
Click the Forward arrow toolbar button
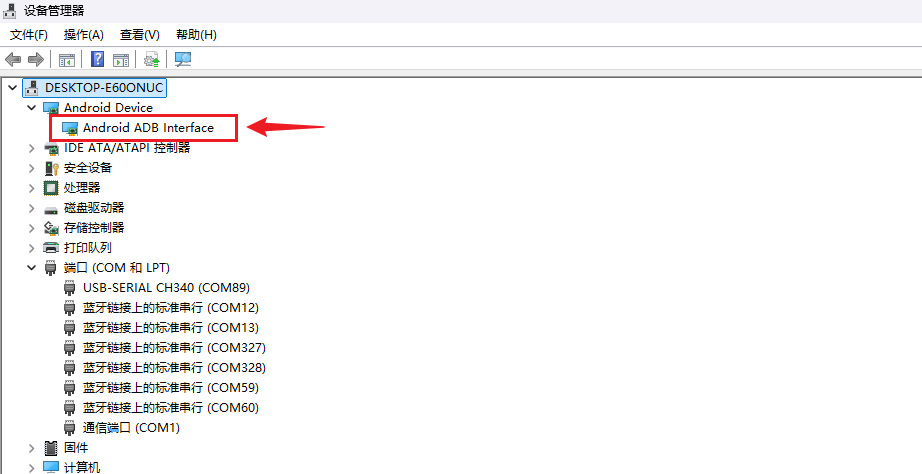tap(36, 59)
